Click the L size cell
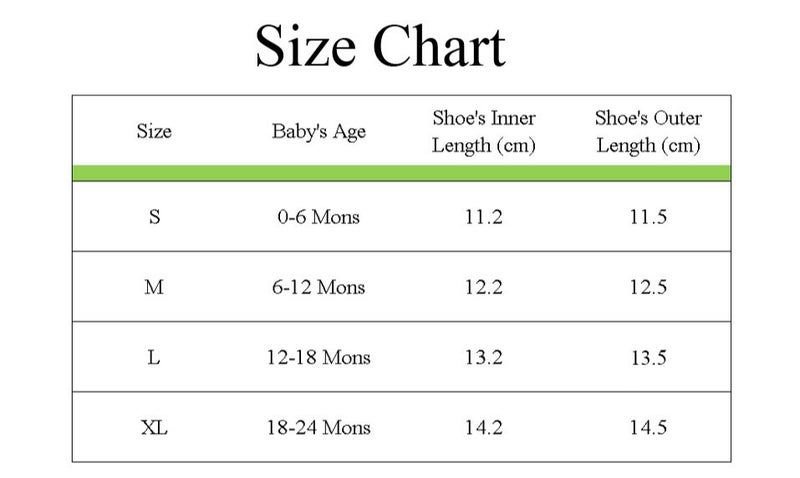The height and width of the screenshot is (478, 800). tap(154, 357)
